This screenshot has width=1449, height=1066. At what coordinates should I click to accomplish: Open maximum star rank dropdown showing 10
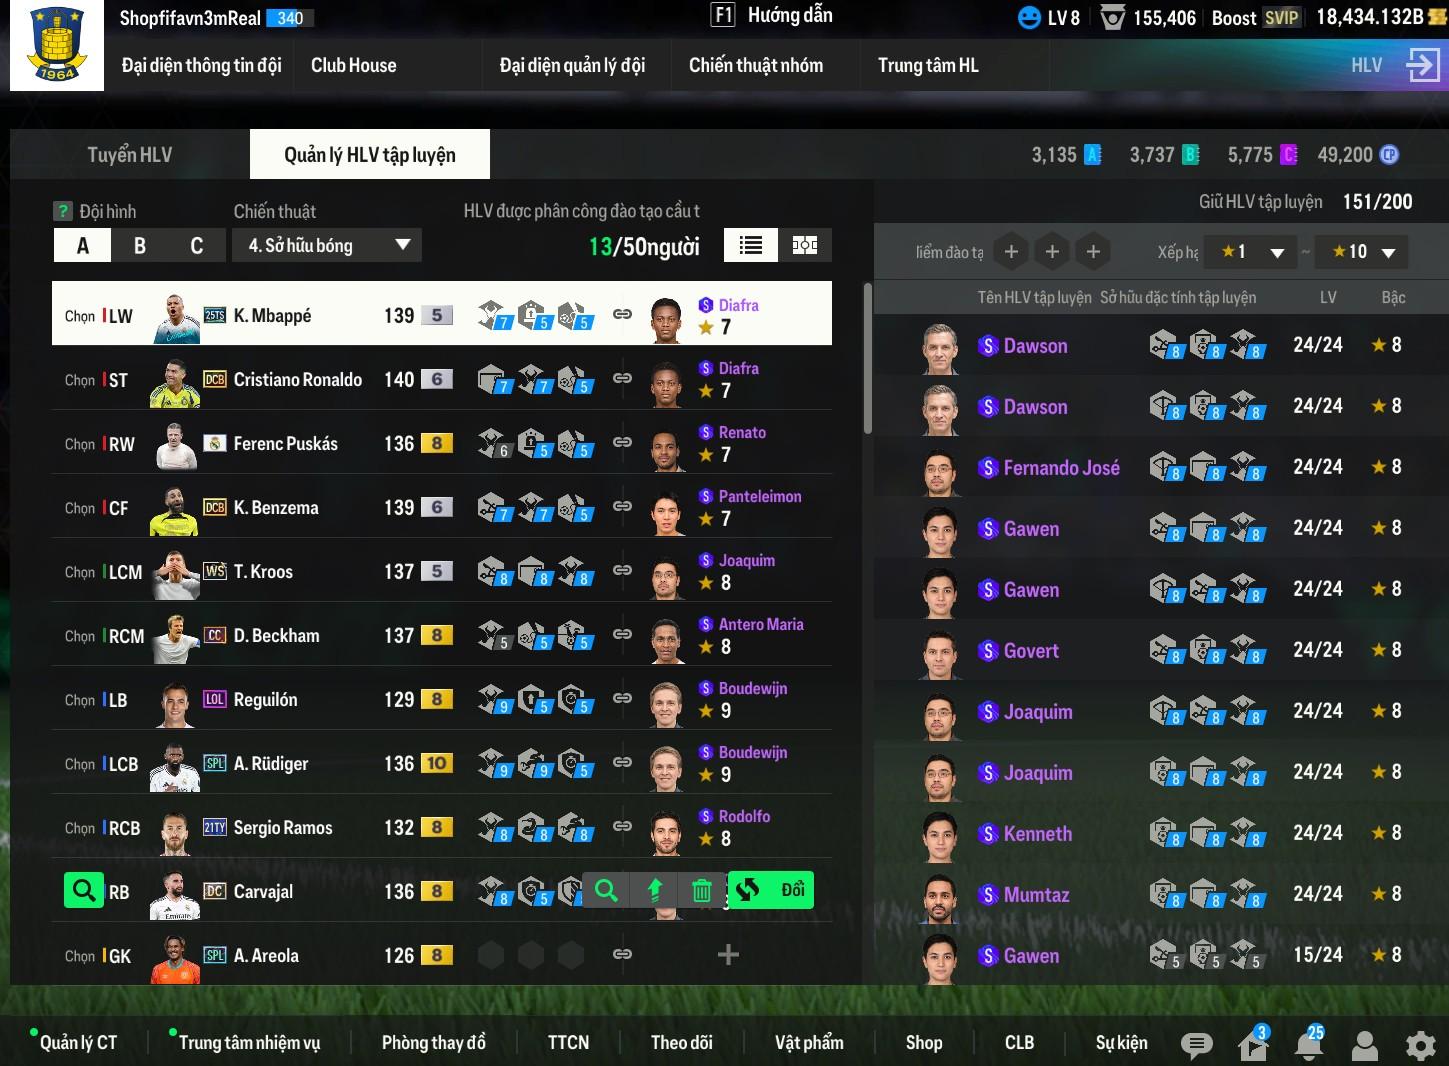(x=1362, y=252)
